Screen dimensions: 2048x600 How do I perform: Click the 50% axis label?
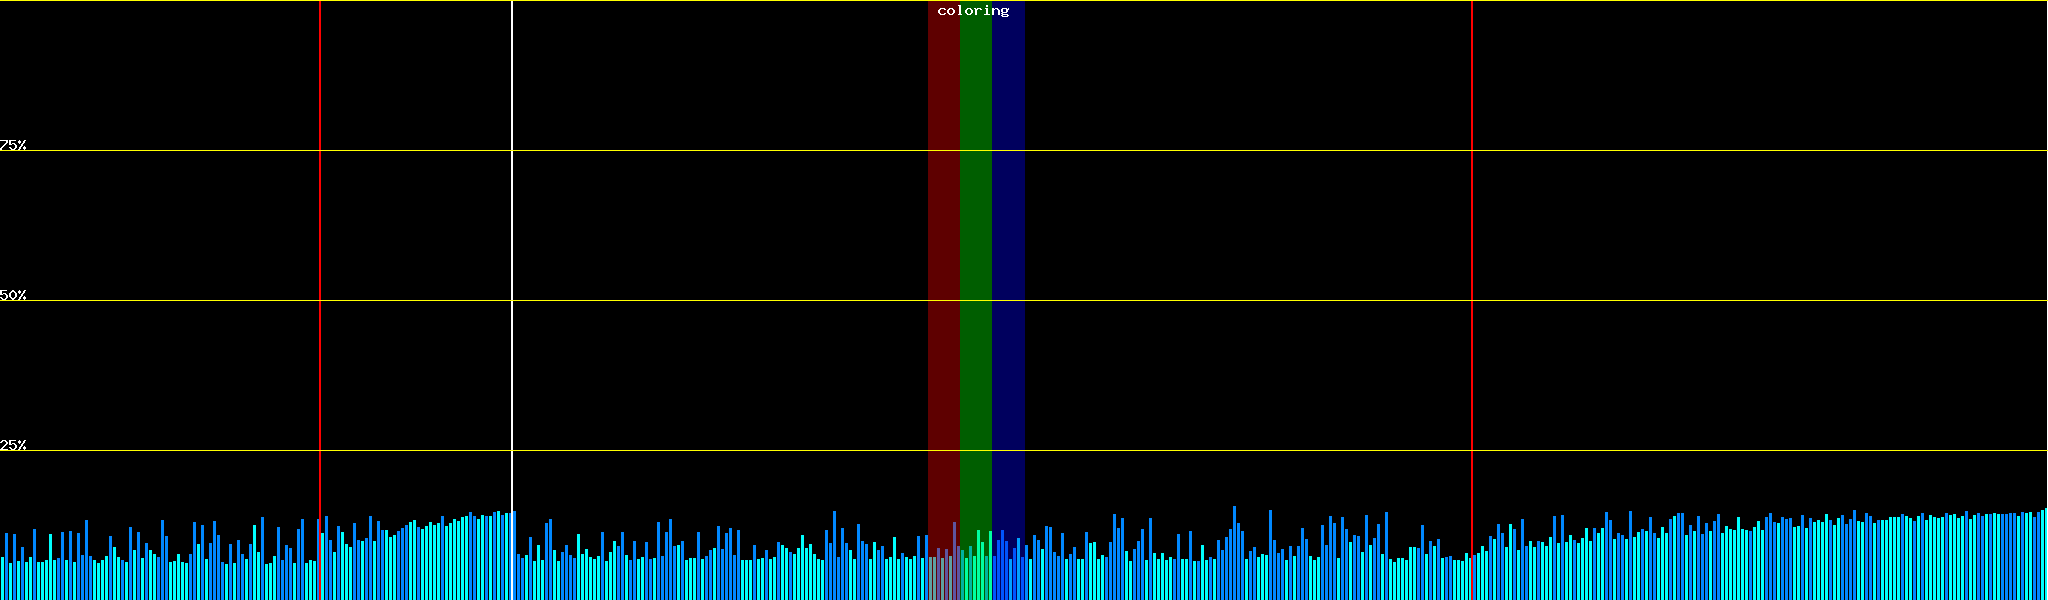coord(13,295)
